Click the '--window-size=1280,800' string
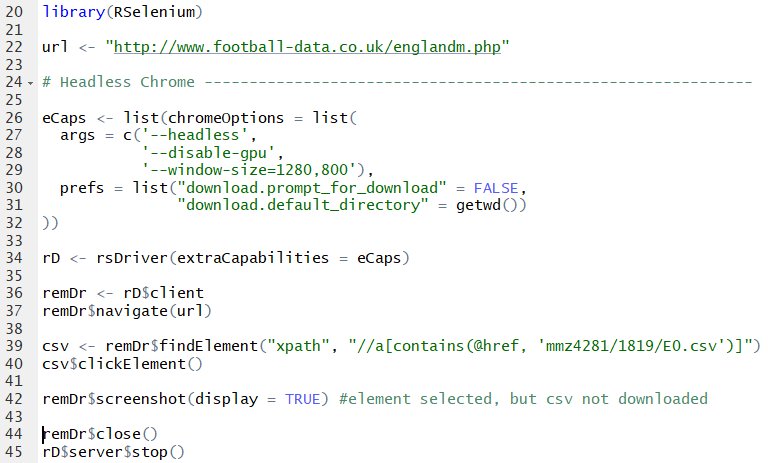Image resolution: width=768 pixels, height=463 pixels. 248,170
